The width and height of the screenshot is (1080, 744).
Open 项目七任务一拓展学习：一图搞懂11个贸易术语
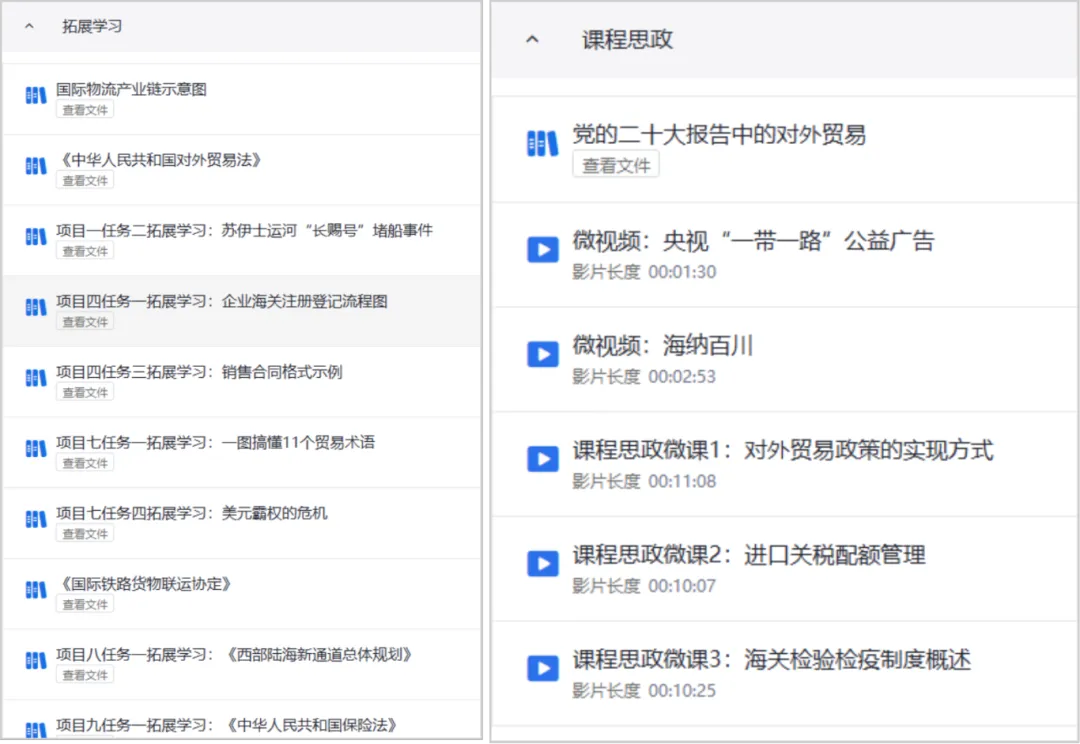point(215,442)
